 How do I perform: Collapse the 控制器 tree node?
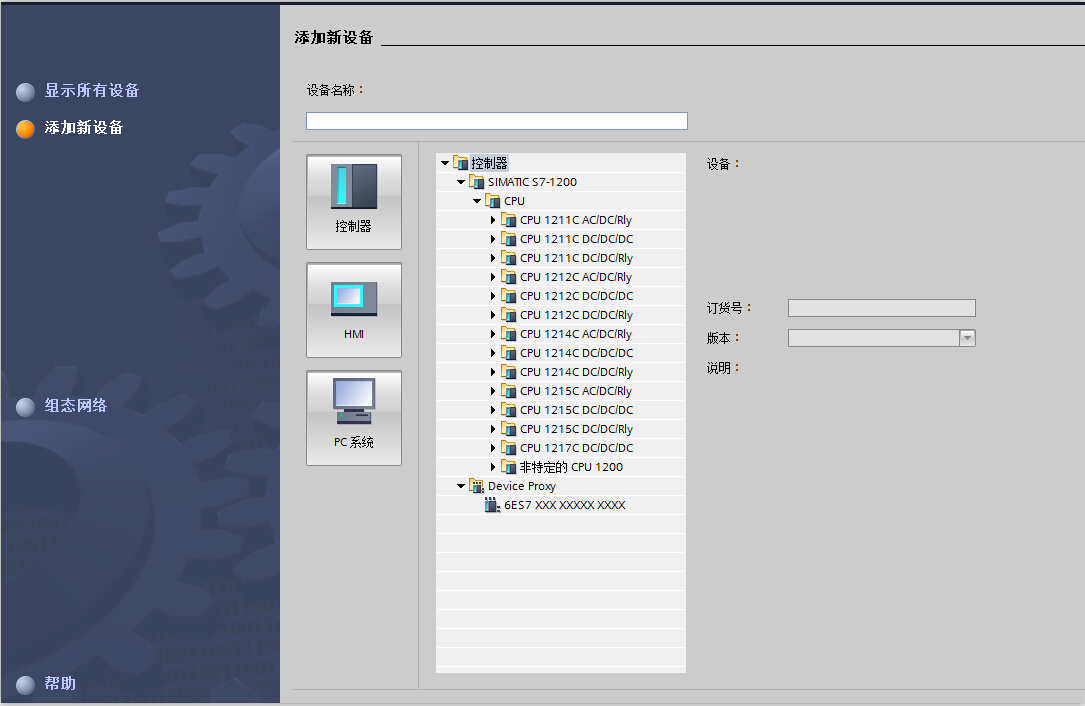point(445,163)
